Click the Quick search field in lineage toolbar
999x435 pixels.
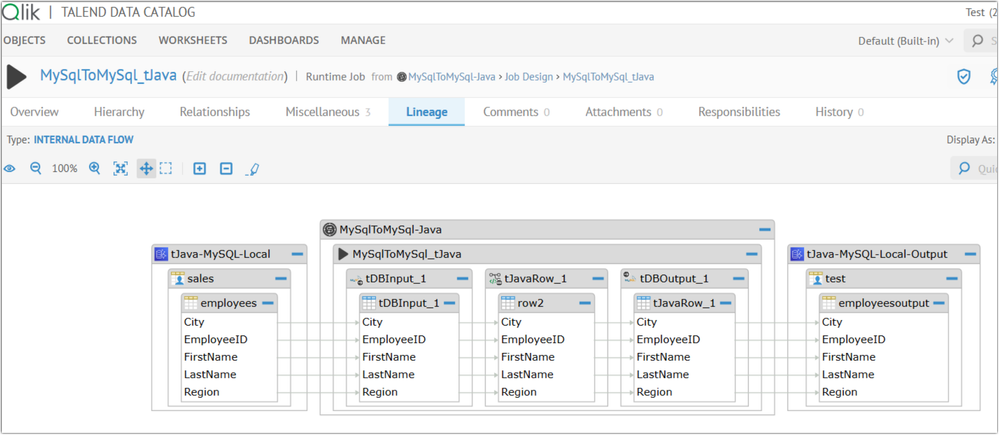[975, 169]
